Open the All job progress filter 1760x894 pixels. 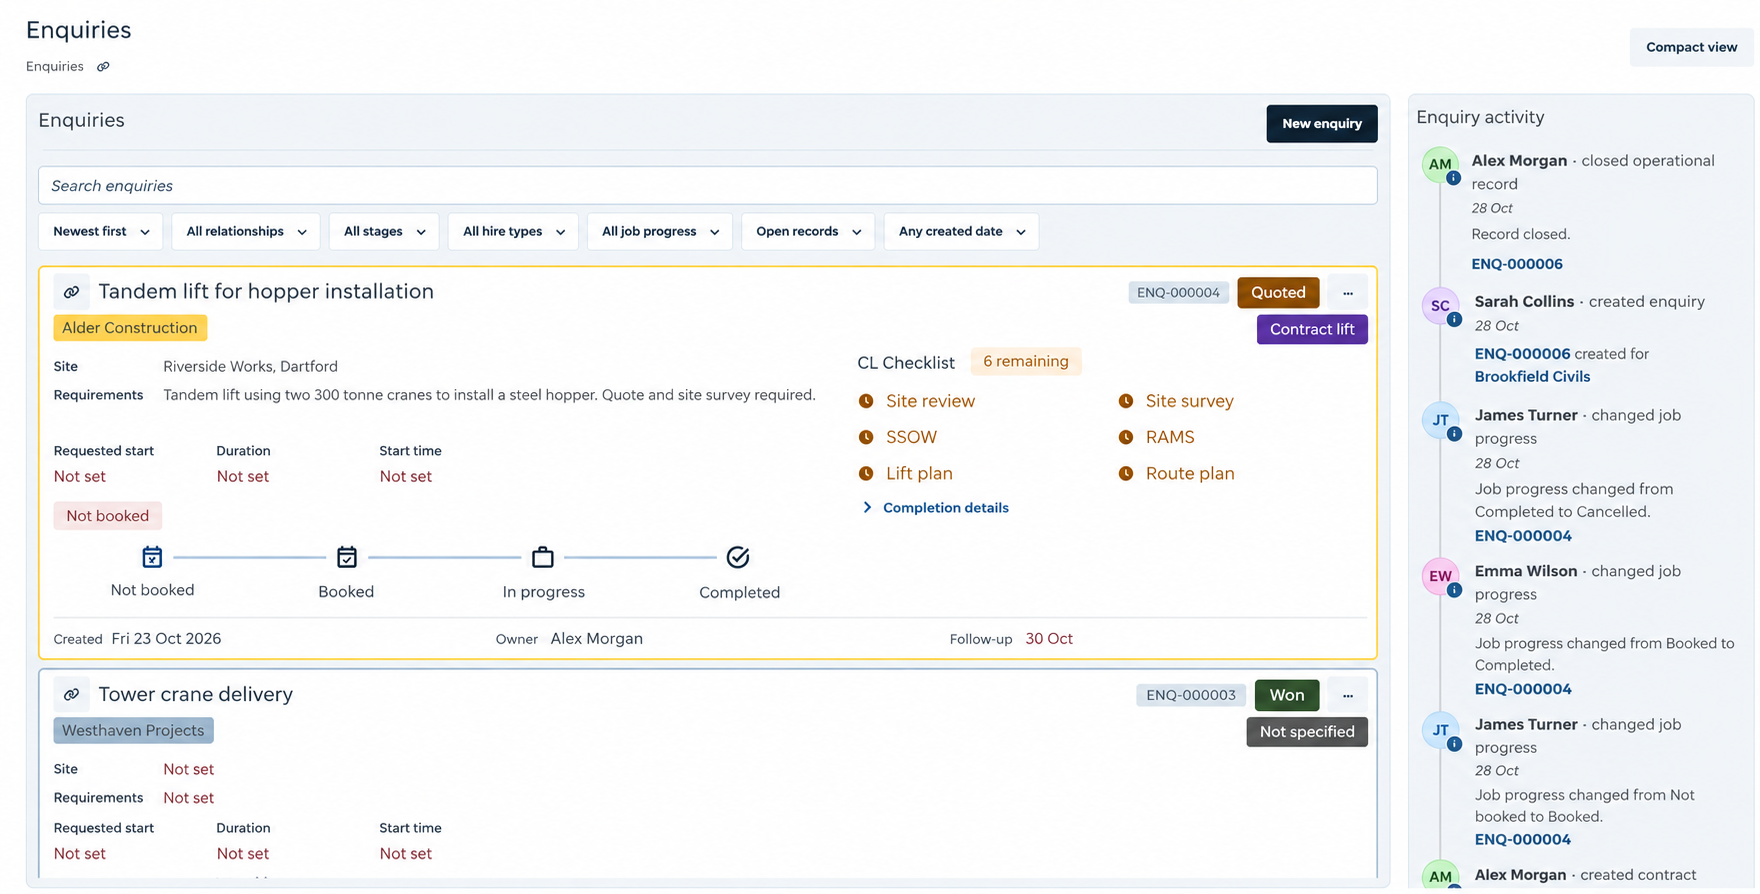coord(660,232)
